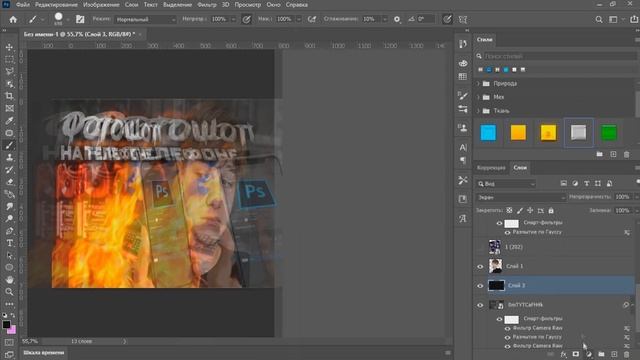Hide the Слой 3 layer

(480, 286)
